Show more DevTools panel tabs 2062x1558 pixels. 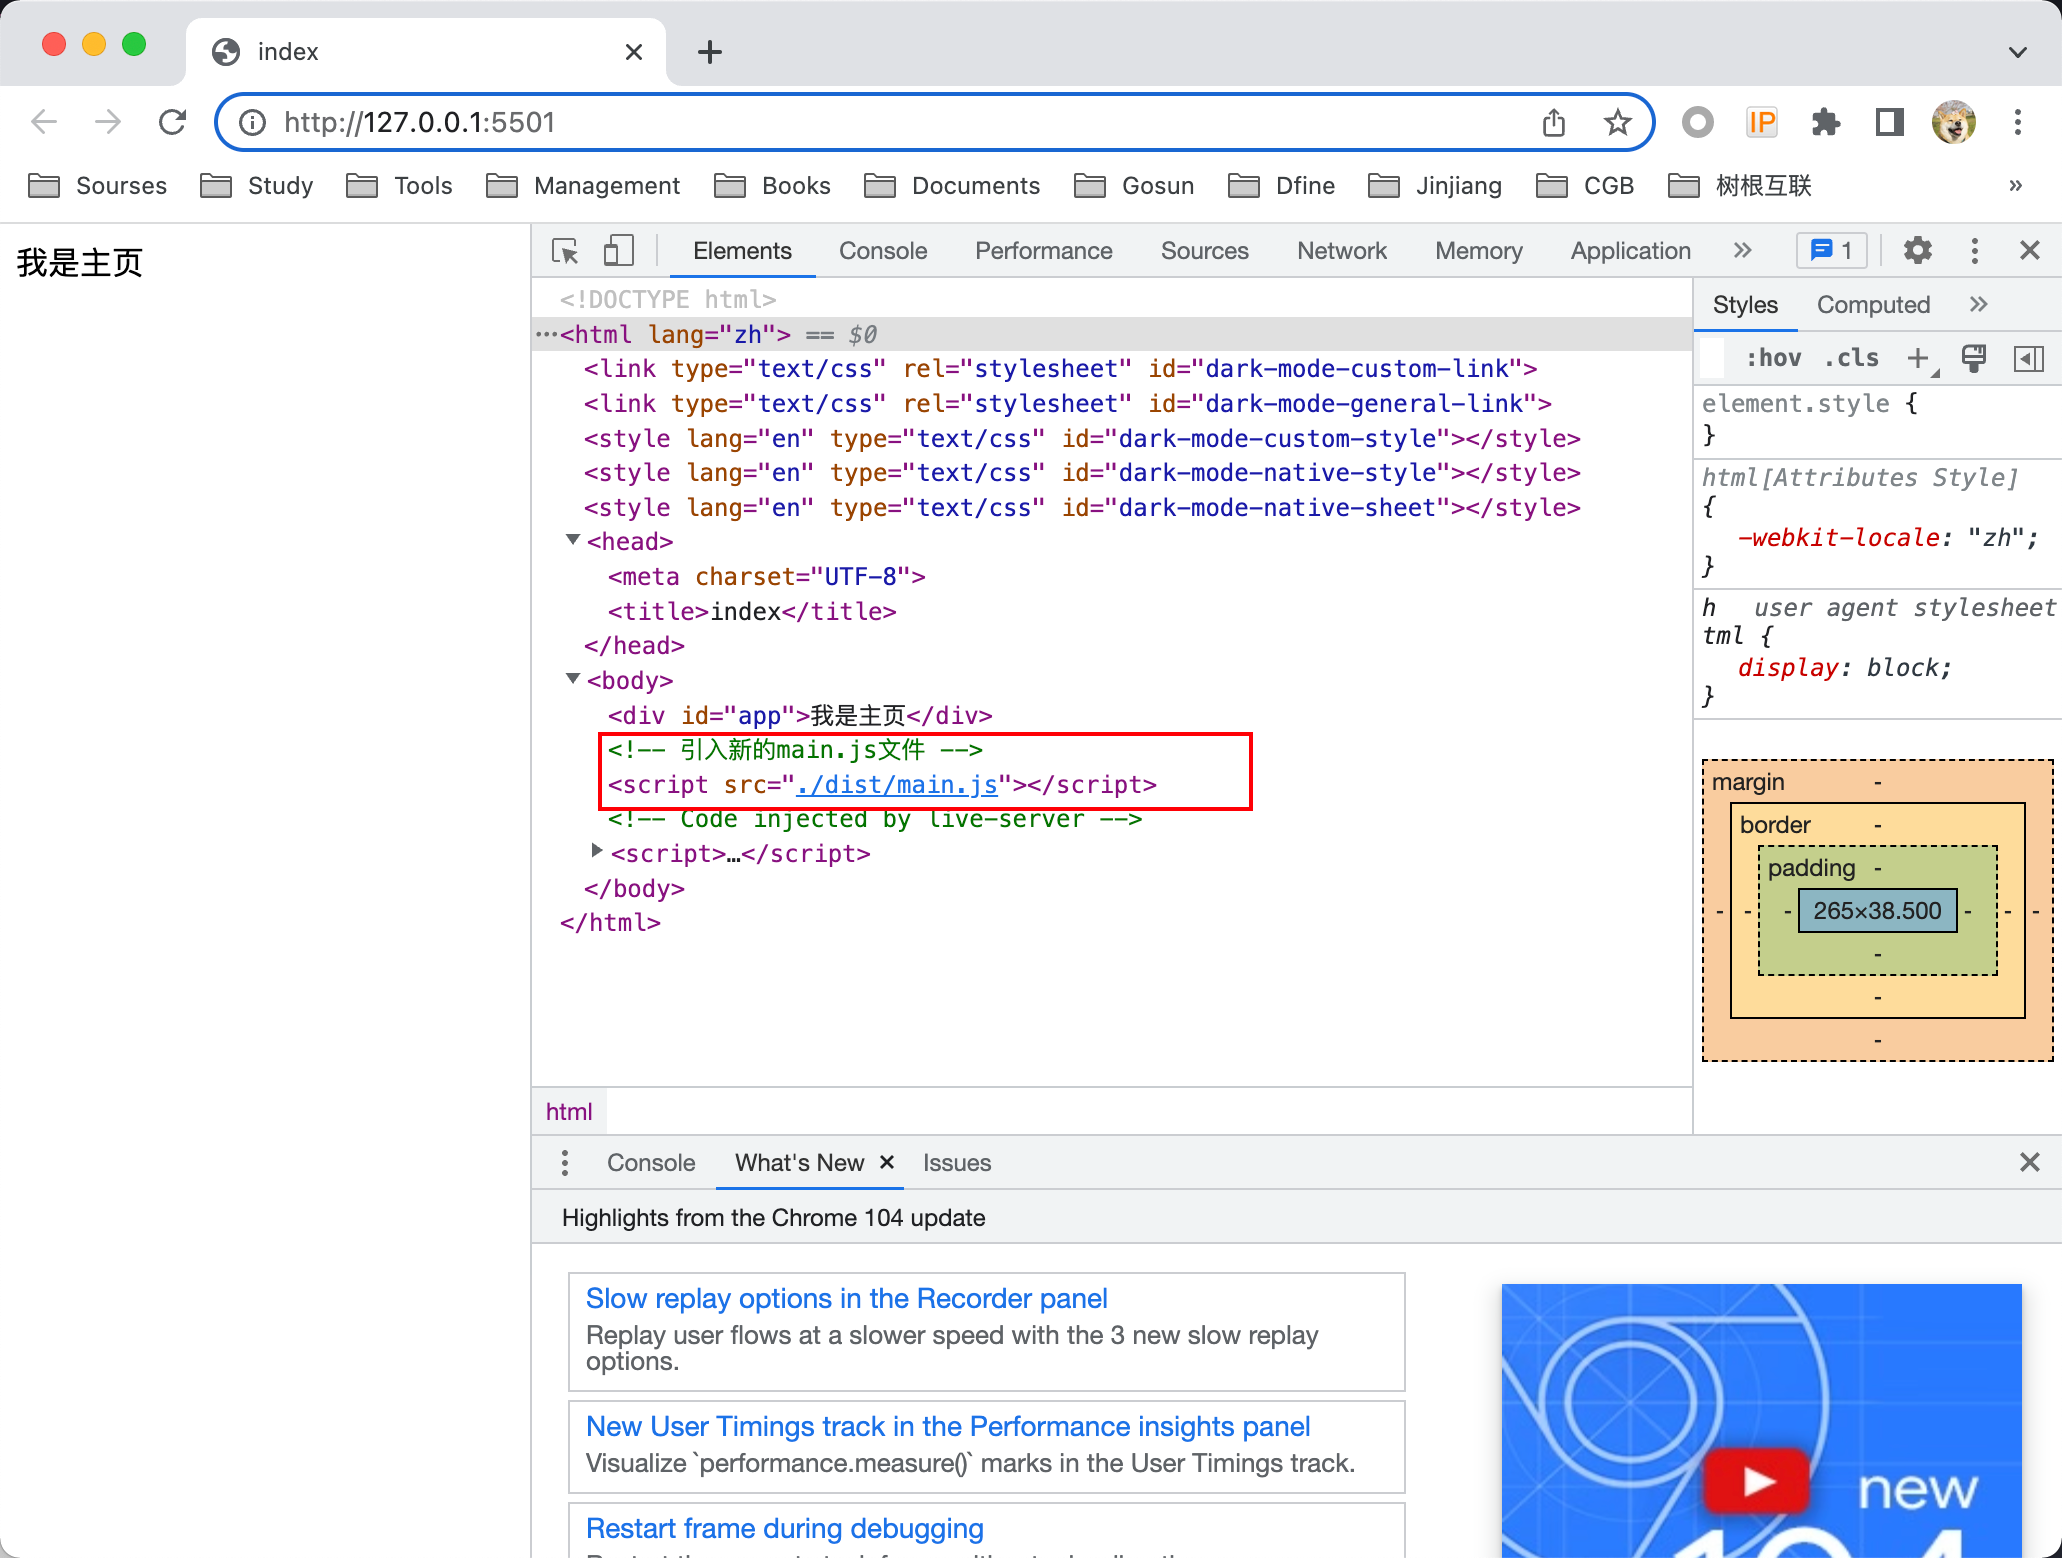[x=1743, y=250]
